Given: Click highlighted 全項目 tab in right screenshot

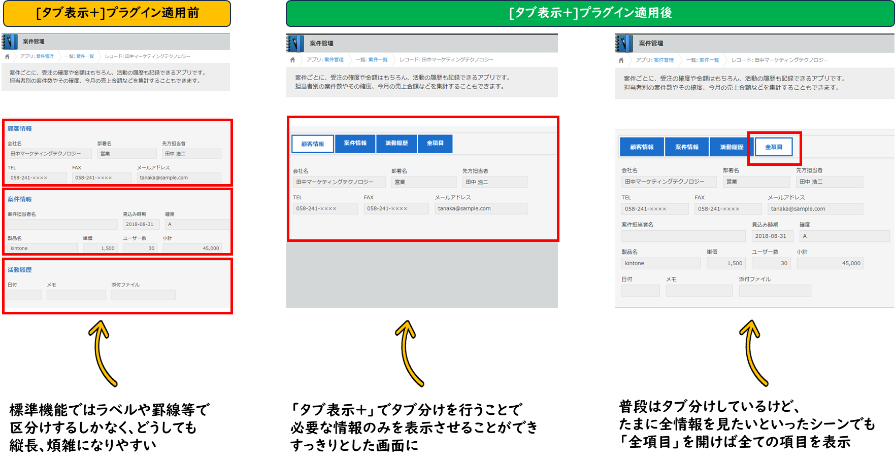Looking at the screenshot, I should pyautogui.click(x=773, y=147).
